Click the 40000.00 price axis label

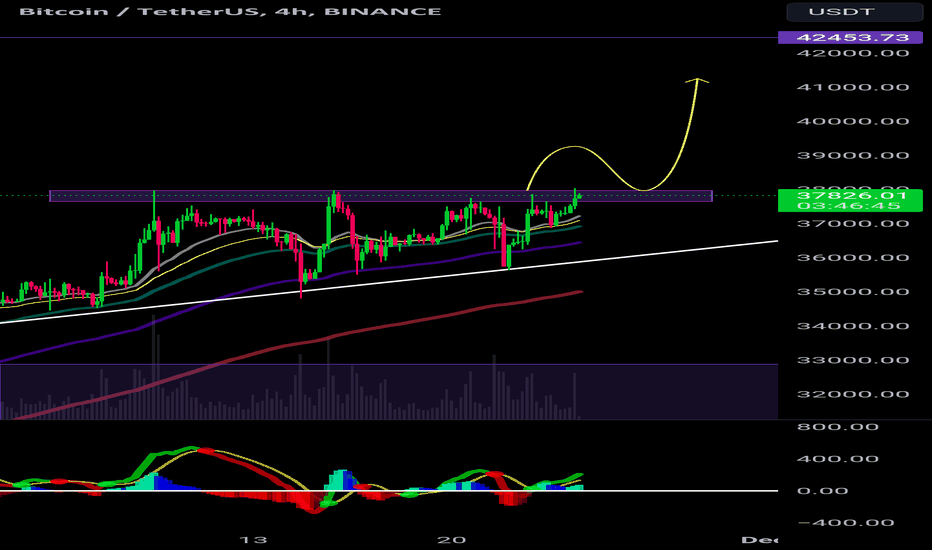pos(853,121)
